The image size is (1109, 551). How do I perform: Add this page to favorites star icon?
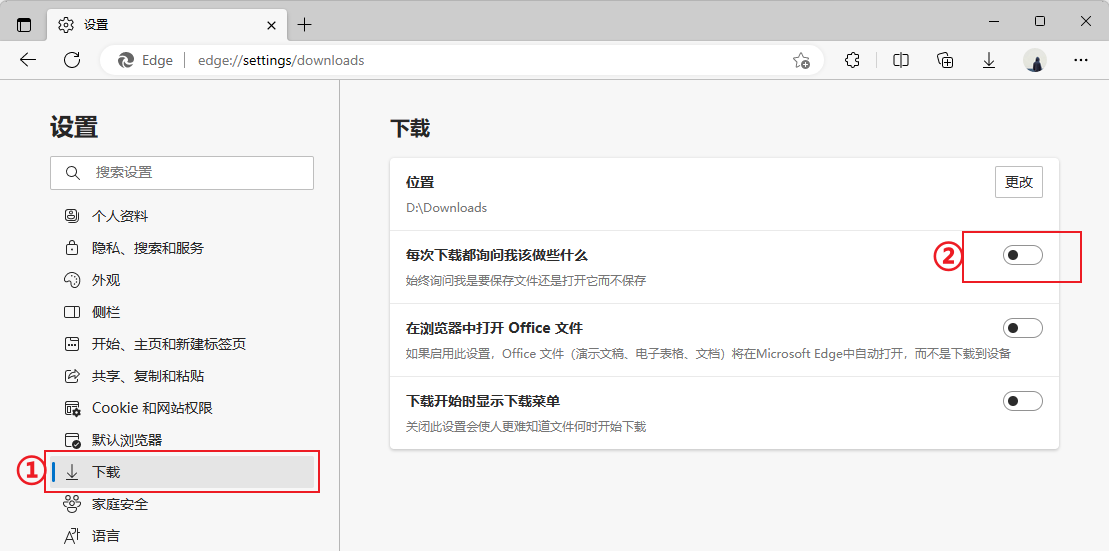[801, 60]
